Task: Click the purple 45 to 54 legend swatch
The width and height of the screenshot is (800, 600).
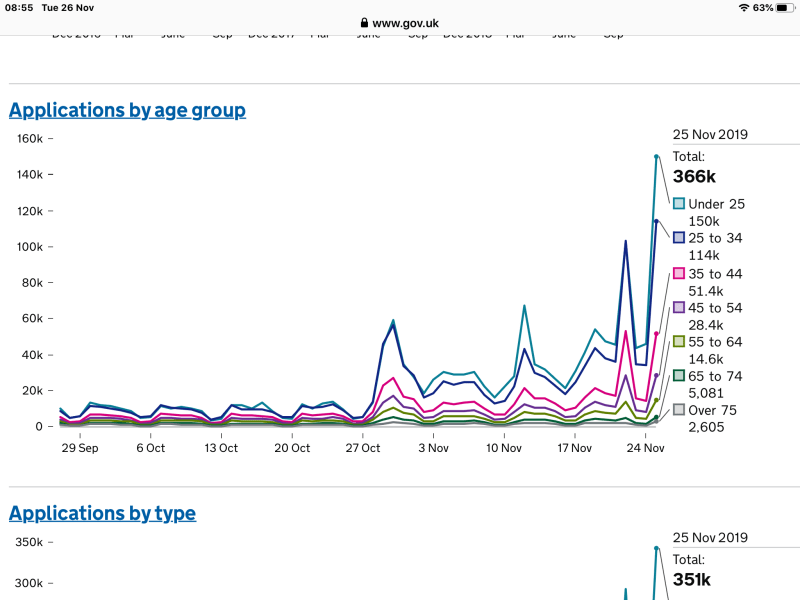Action: point(679,307)
